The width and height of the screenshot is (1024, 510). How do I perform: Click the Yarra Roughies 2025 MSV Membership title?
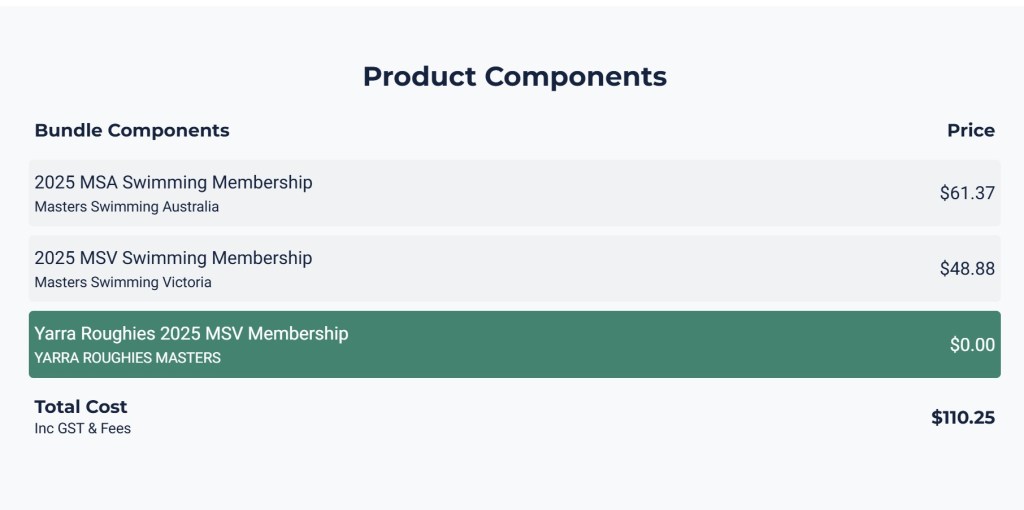coord(191,333)
